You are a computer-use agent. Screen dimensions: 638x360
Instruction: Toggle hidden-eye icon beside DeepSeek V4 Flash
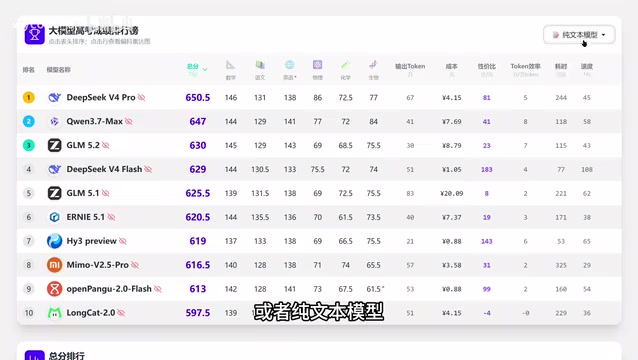(x=148, y=169)
